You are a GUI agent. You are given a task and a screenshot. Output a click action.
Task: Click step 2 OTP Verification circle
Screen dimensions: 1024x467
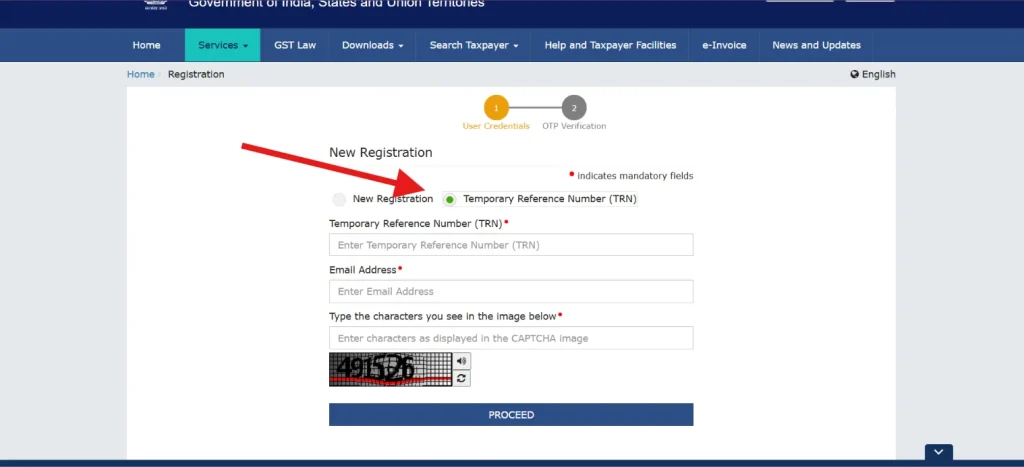point(573,108)
